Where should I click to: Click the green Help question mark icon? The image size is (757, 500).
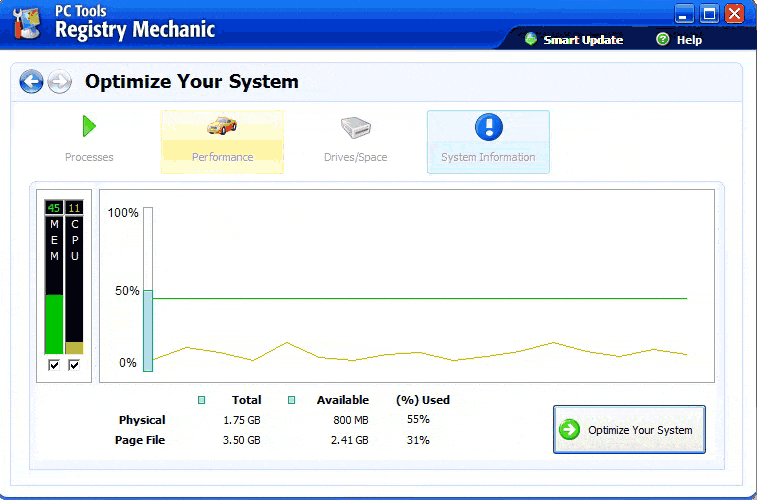pos(663,39)
